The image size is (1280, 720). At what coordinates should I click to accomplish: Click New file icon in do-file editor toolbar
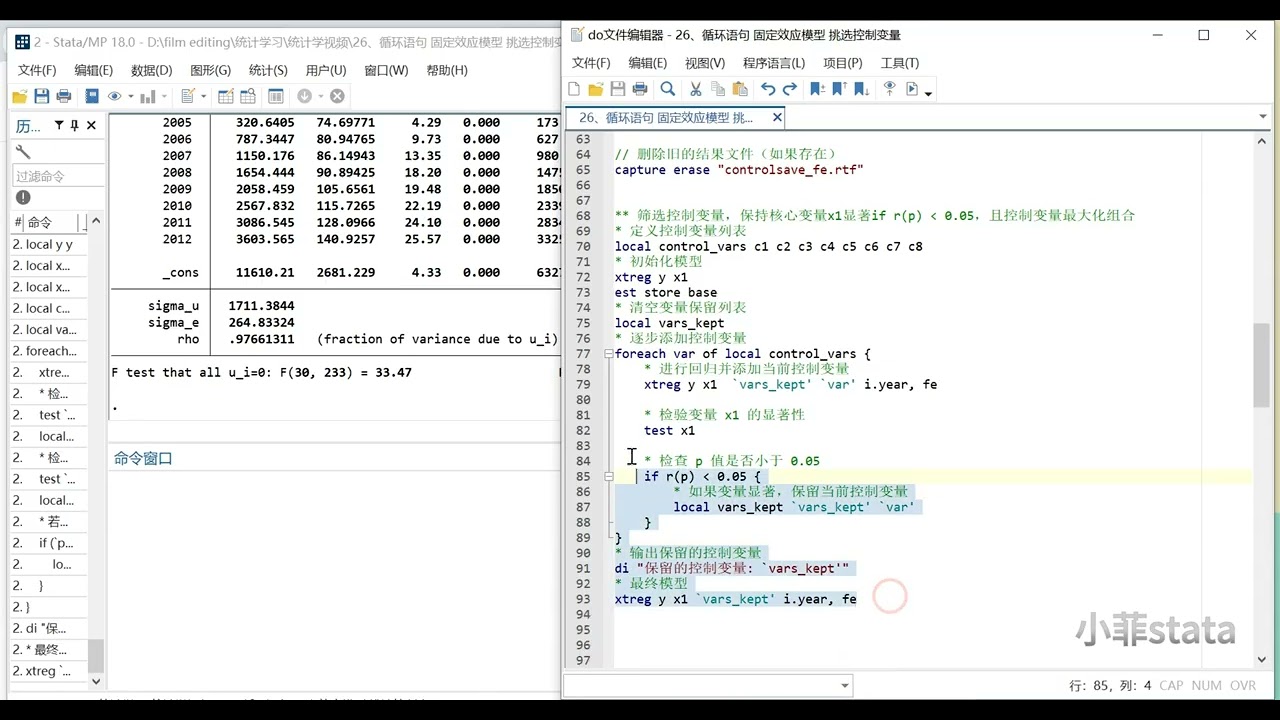(574, 89)
